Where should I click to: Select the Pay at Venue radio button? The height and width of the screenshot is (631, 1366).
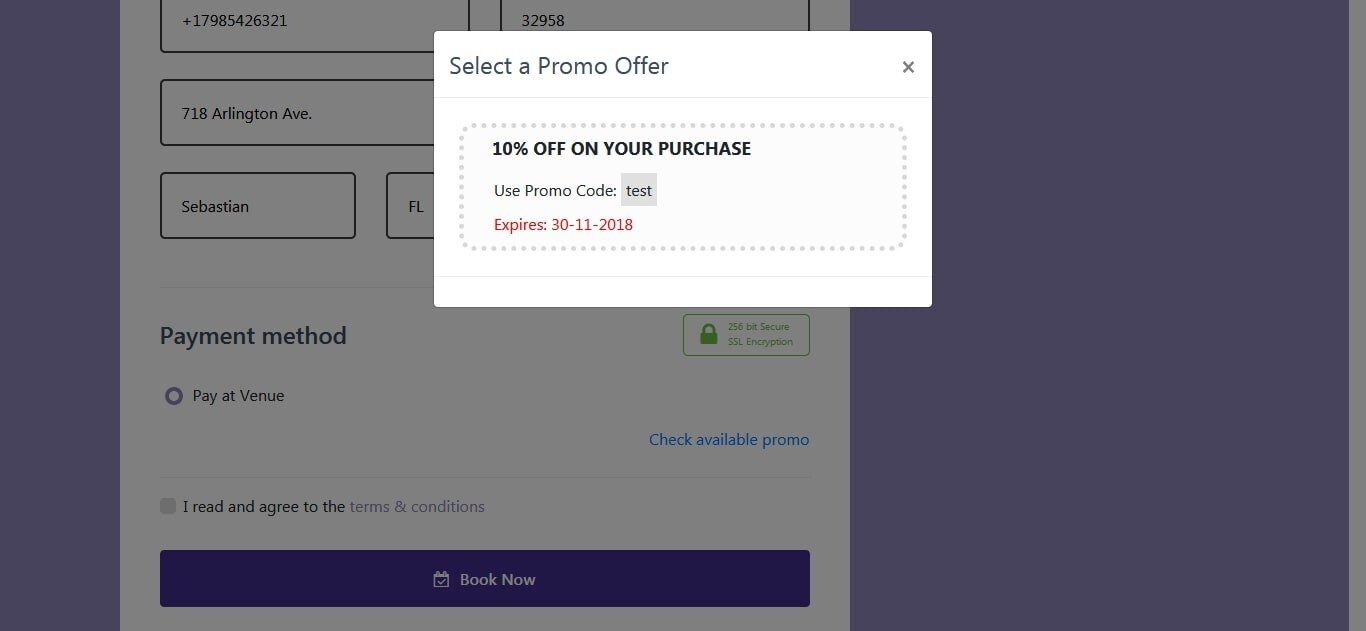coord(174,396)
